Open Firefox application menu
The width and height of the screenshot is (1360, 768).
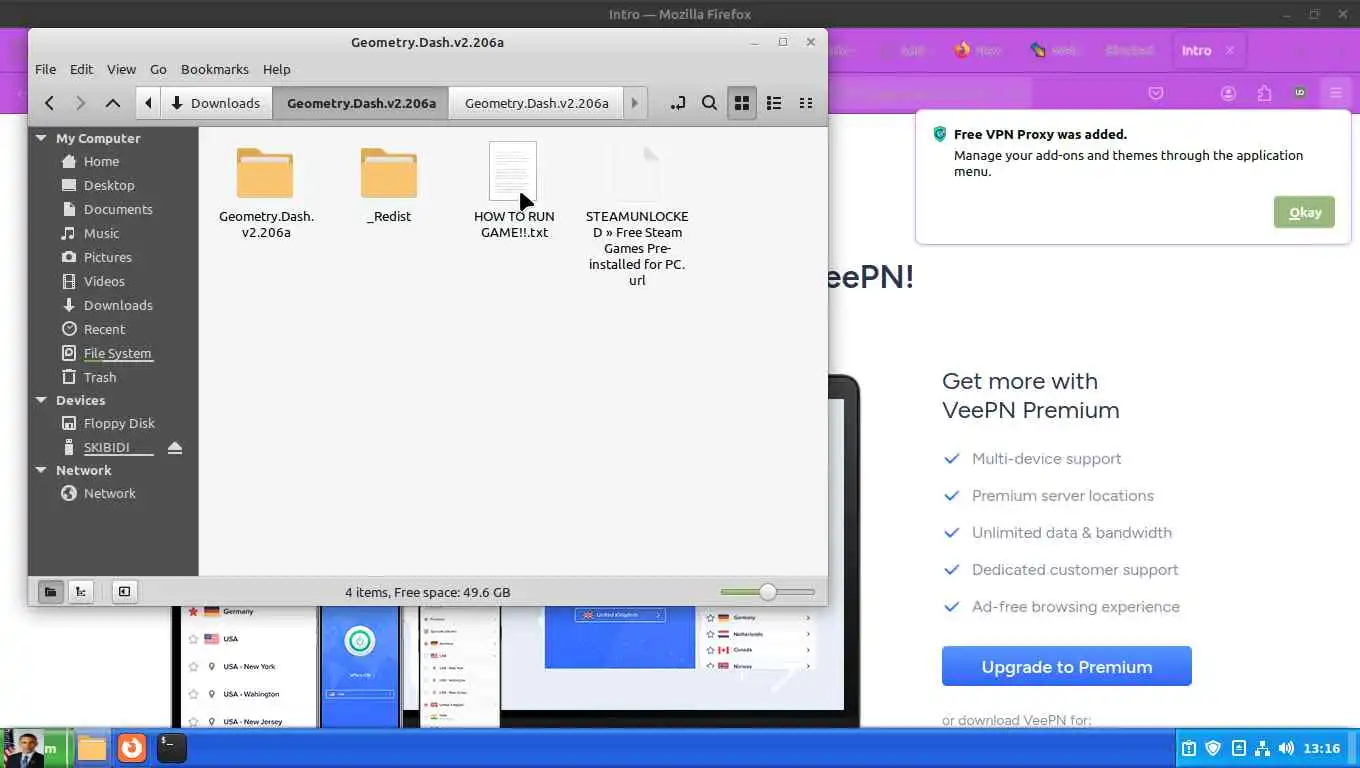[x=1336, y=93]
